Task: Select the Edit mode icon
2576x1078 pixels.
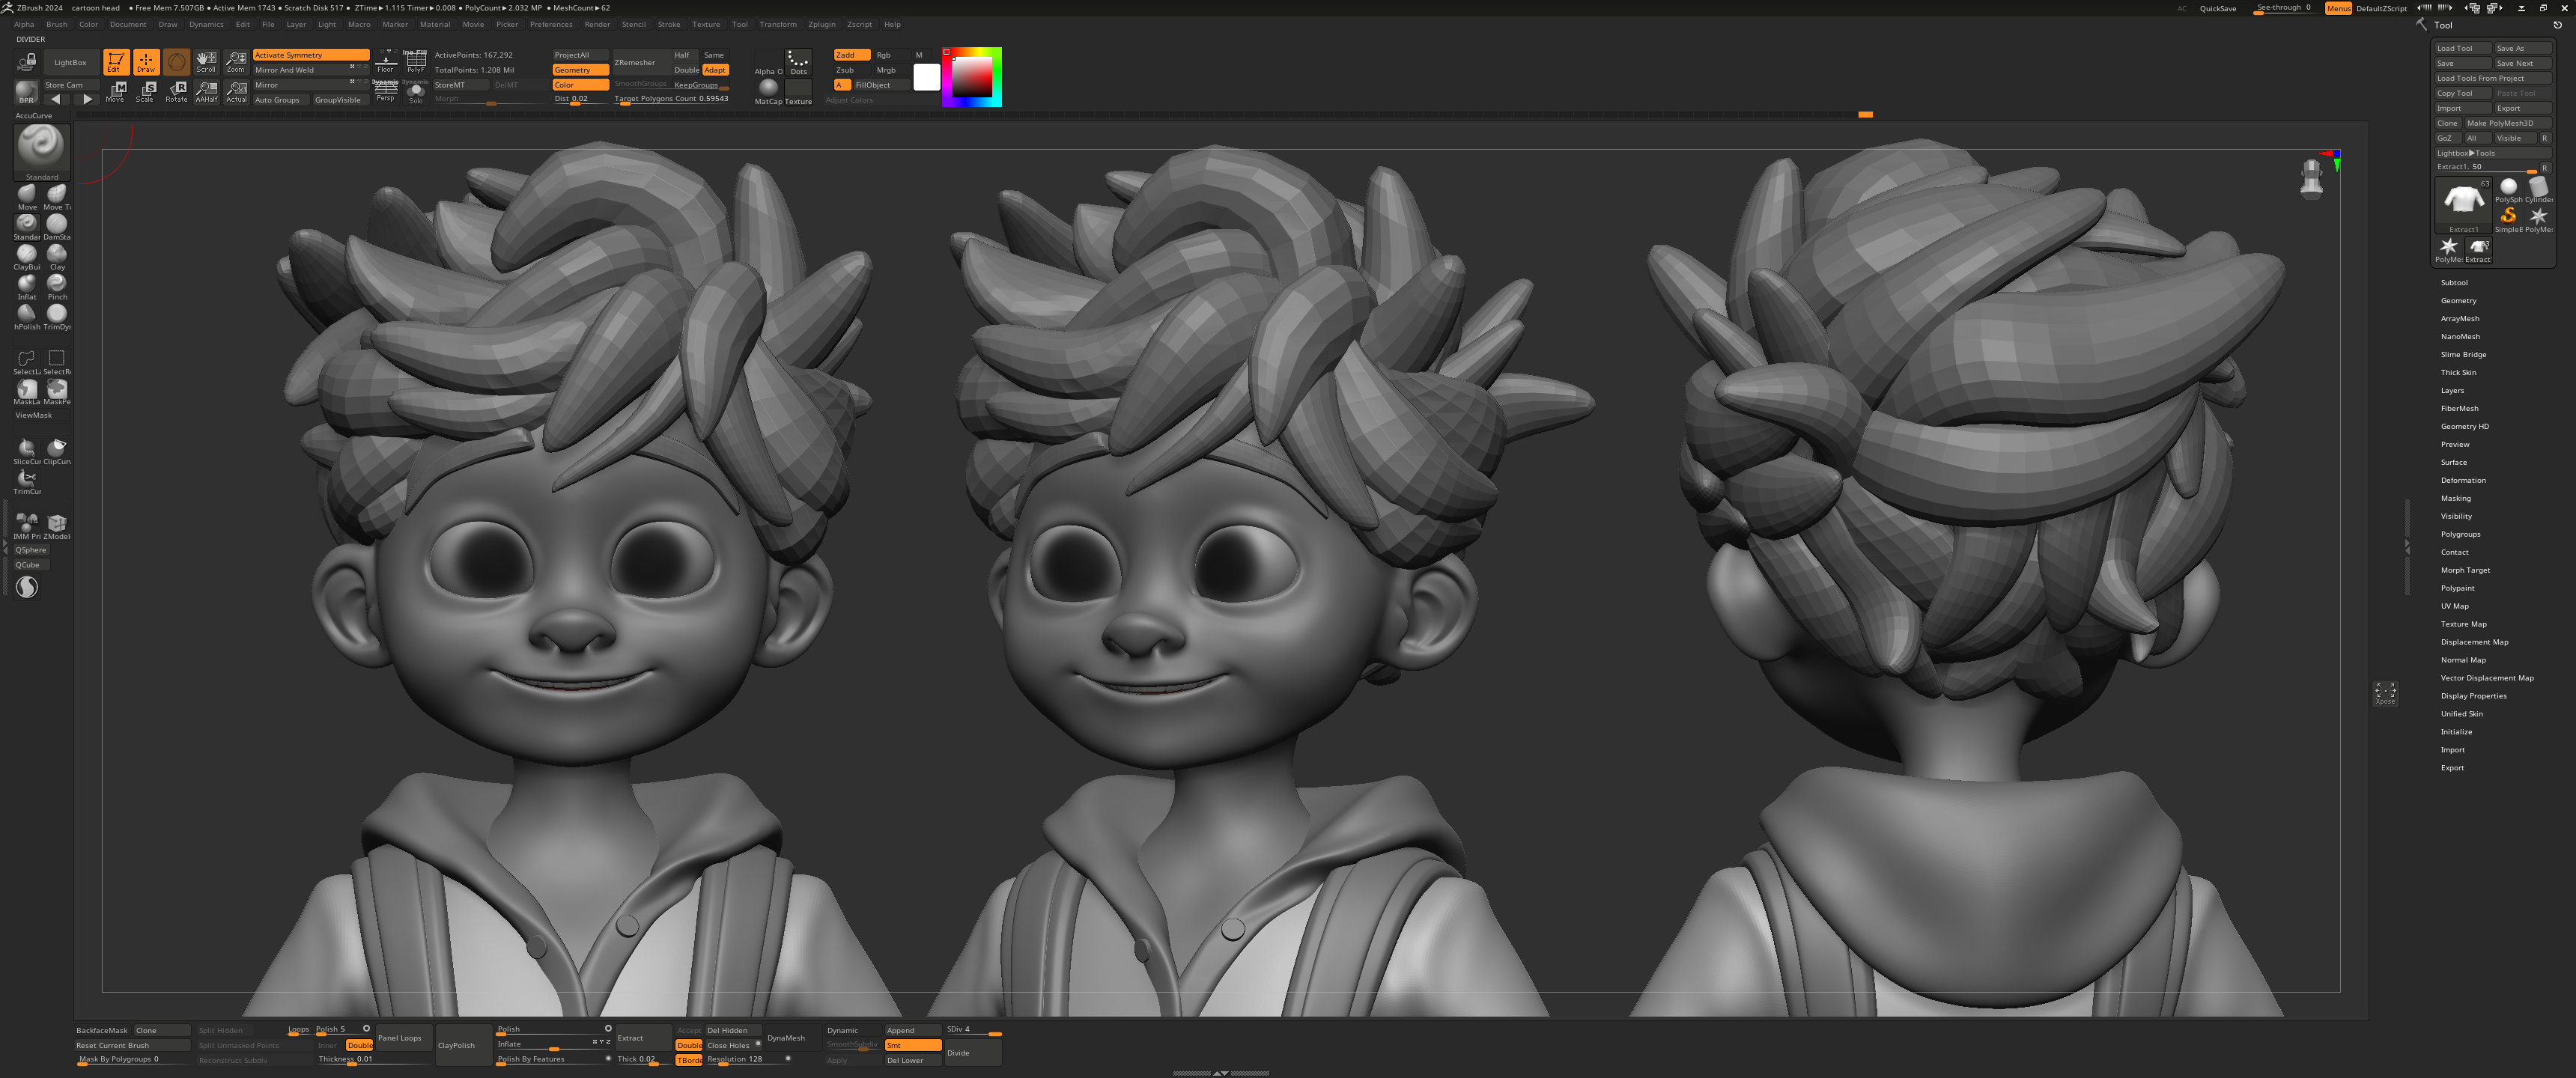Action: [116, 62]
